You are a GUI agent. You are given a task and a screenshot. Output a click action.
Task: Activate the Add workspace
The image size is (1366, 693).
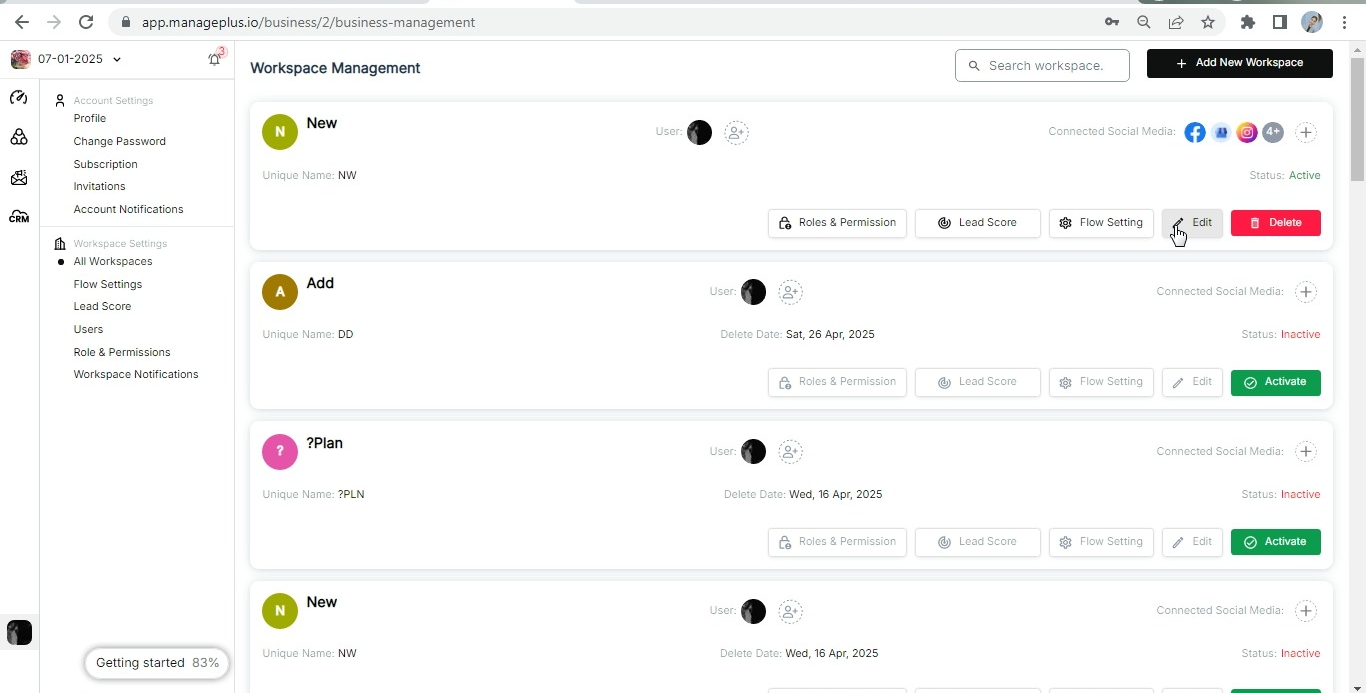click(x=1276, y=382)
